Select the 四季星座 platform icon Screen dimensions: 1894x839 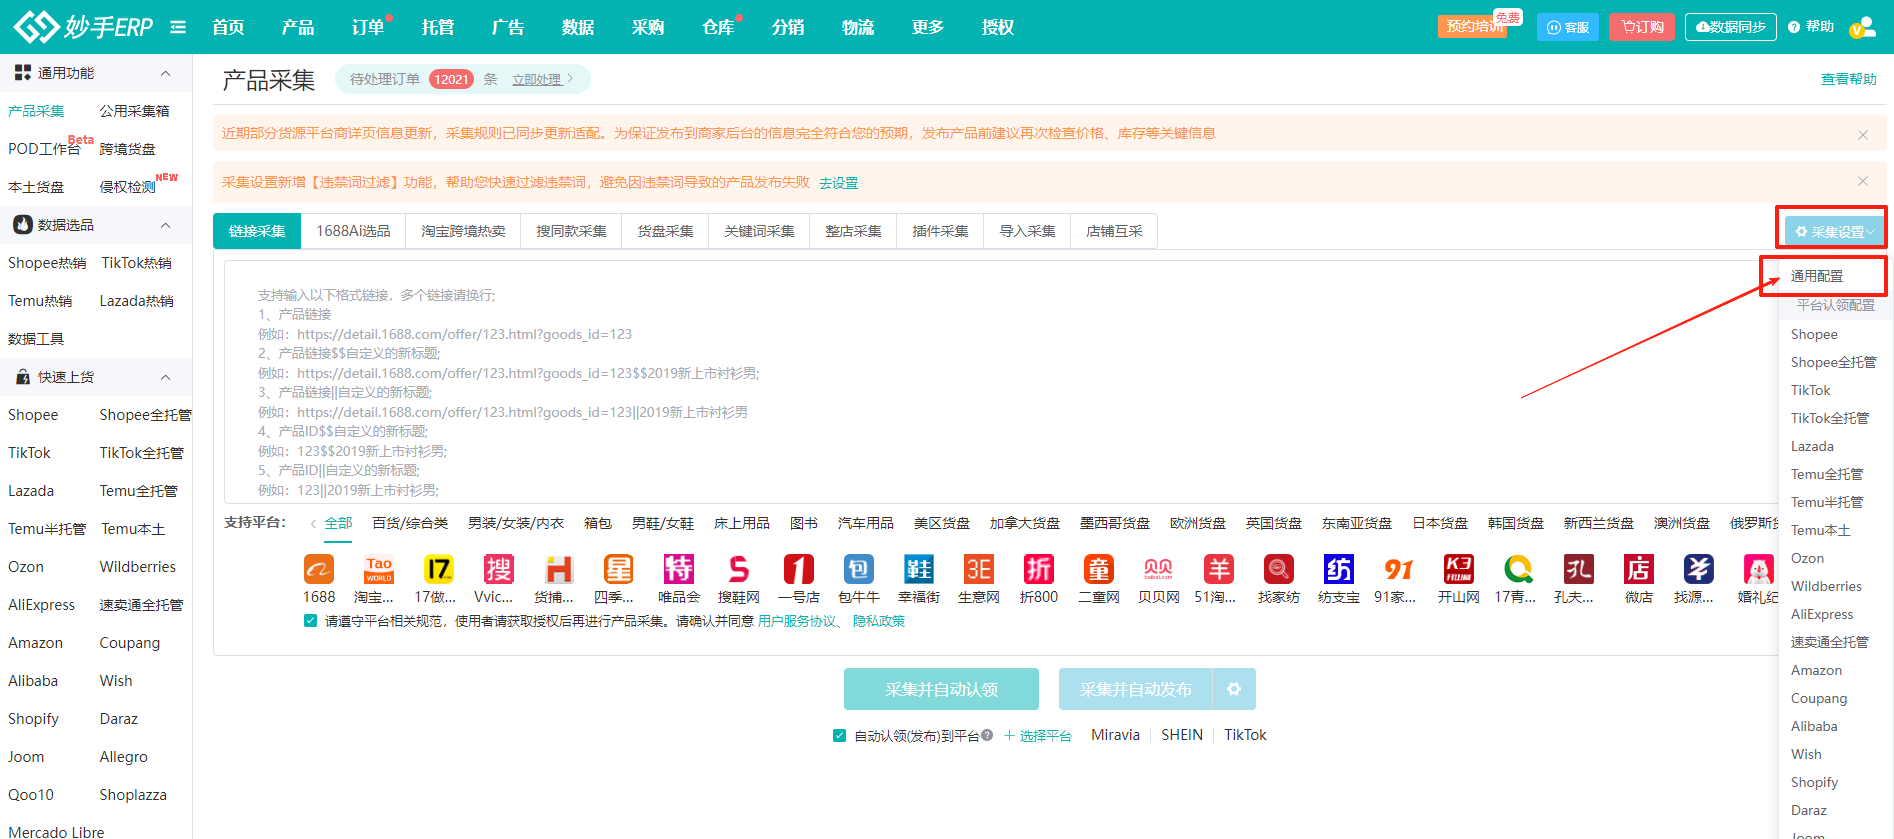[619, 569]
